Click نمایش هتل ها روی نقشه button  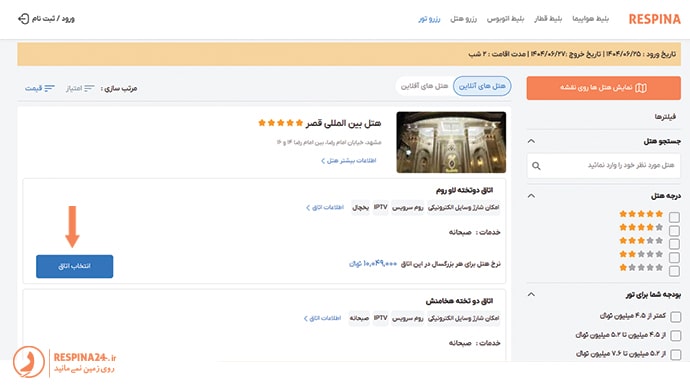tap(603, 88)
